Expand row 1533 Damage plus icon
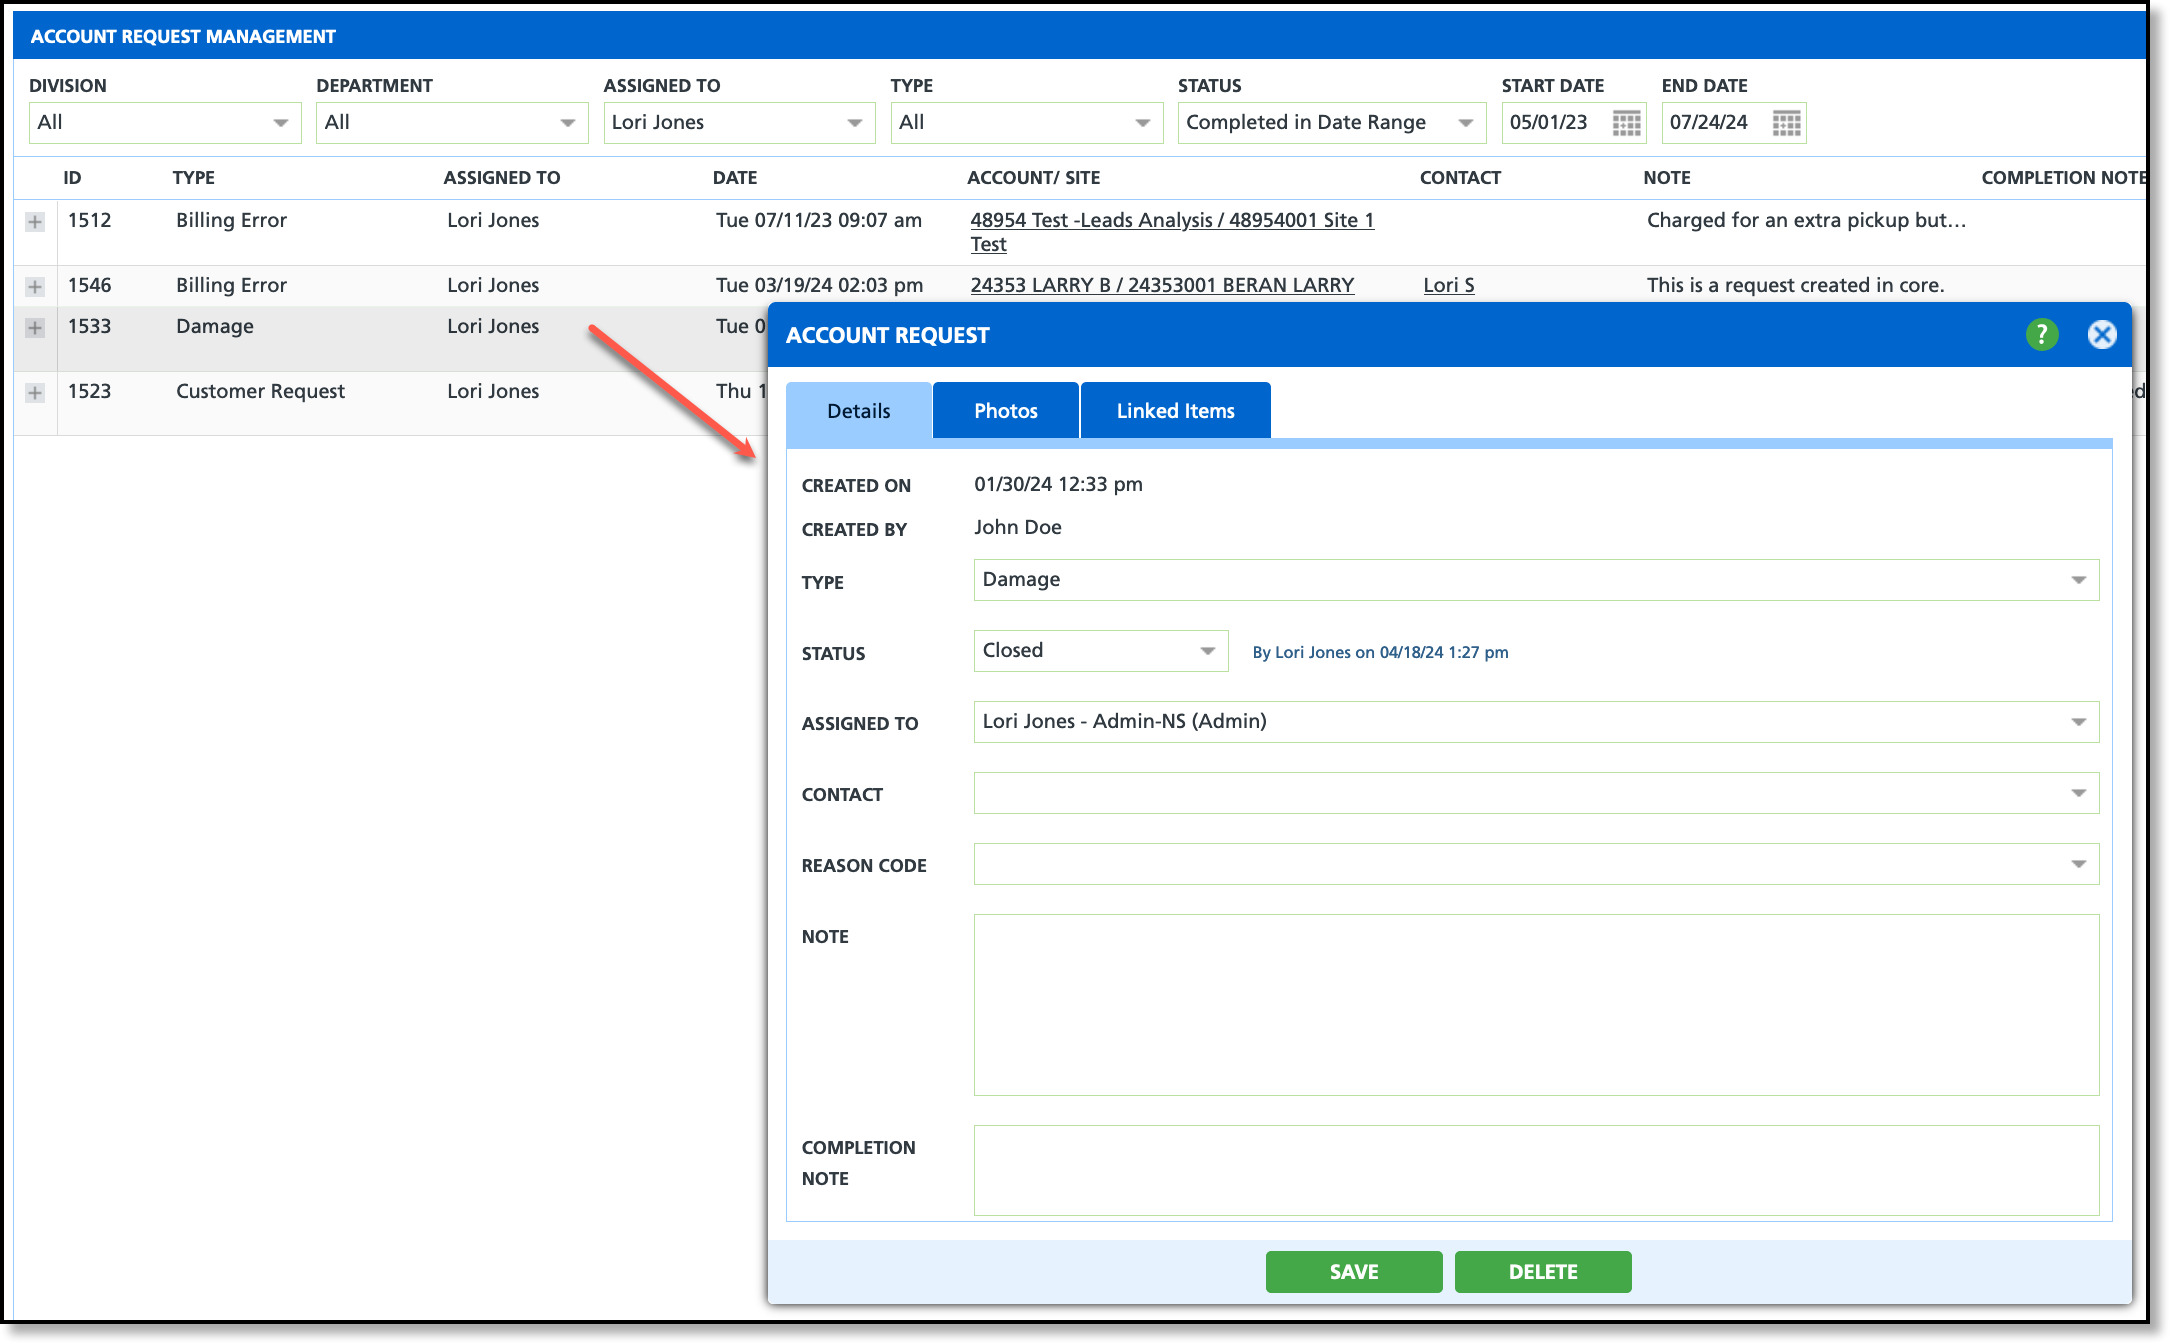 click(x=35, y=328)
